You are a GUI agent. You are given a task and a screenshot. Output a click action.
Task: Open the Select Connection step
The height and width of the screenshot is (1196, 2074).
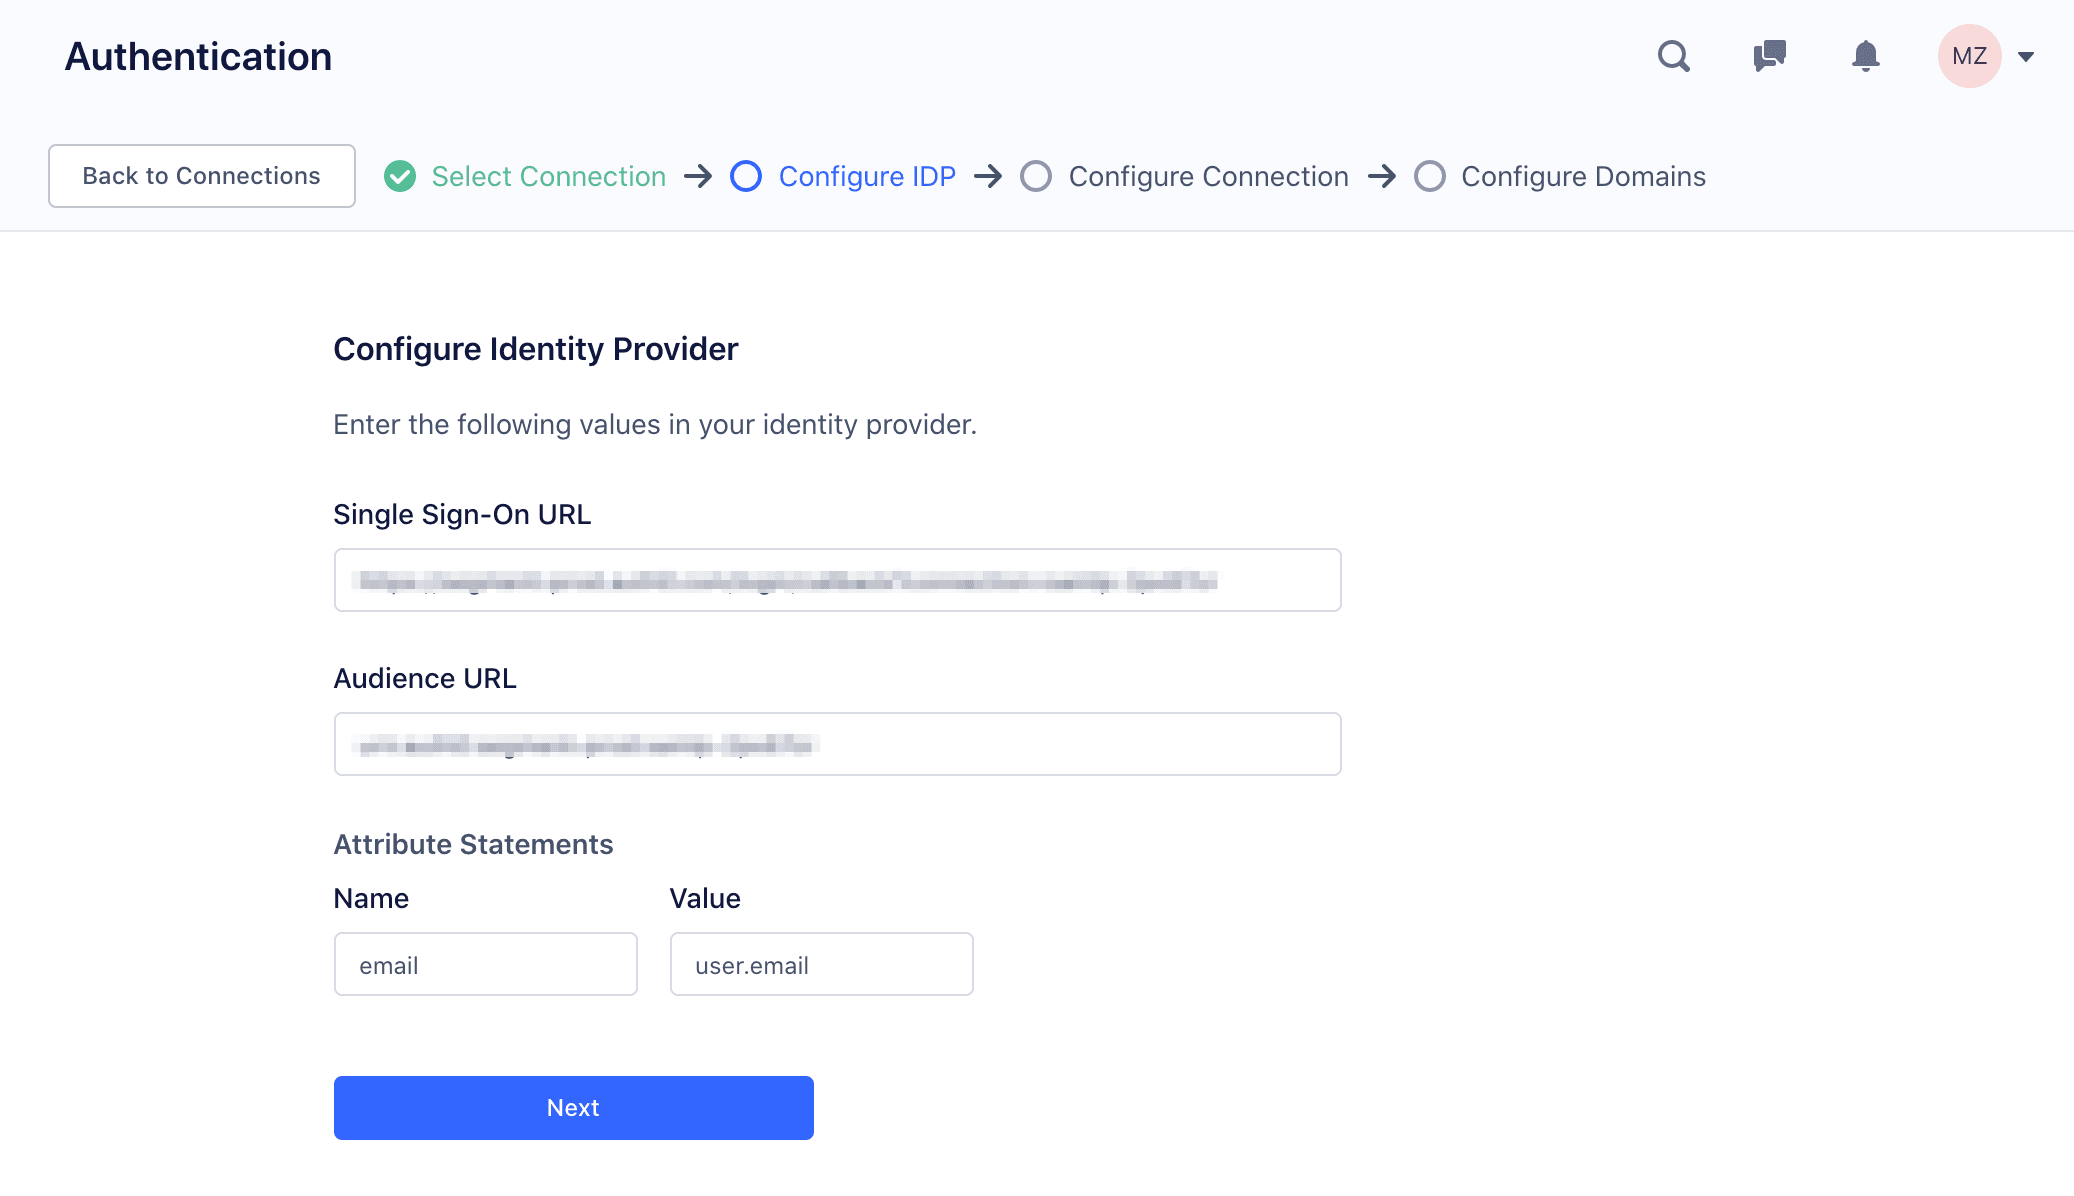[548, 176]
